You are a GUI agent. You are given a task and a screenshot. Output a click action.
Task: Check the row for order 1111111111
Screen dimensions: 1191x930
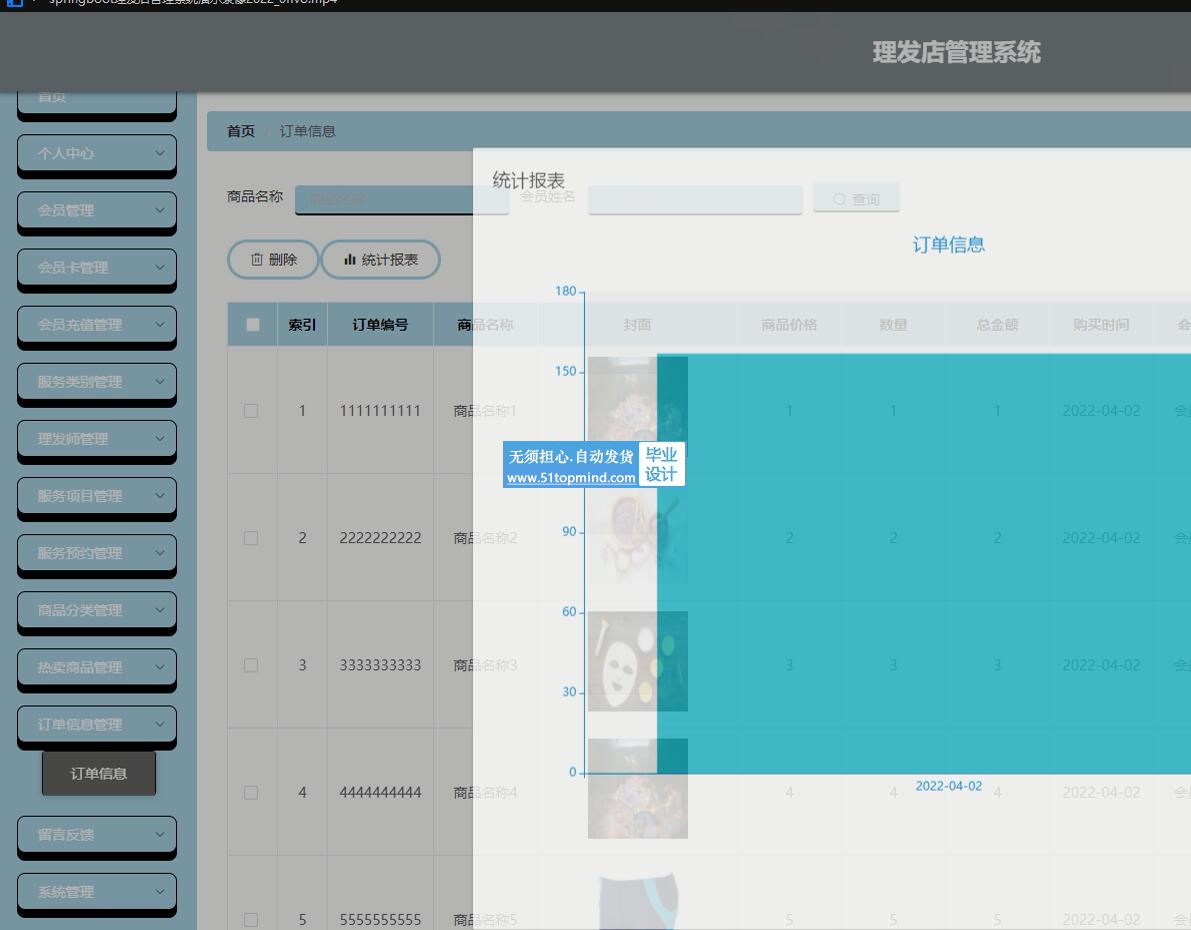click(x=251, y=411)
